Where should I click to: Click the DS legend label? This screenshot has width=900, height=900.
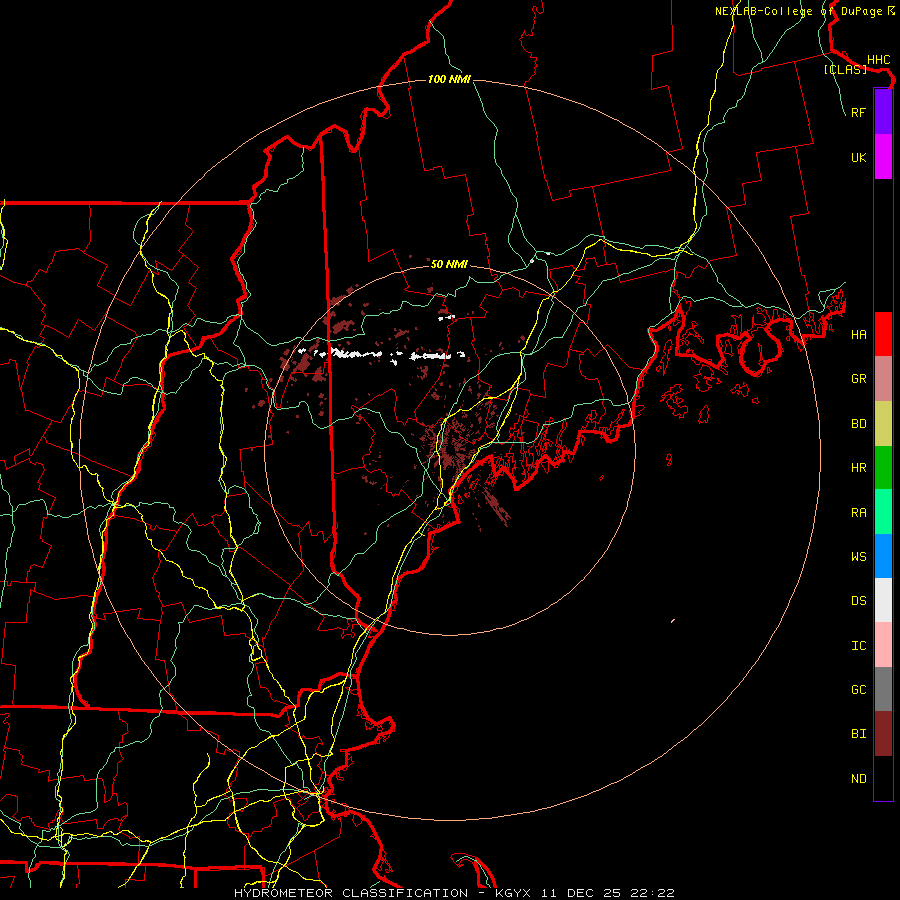coord(858,601)
